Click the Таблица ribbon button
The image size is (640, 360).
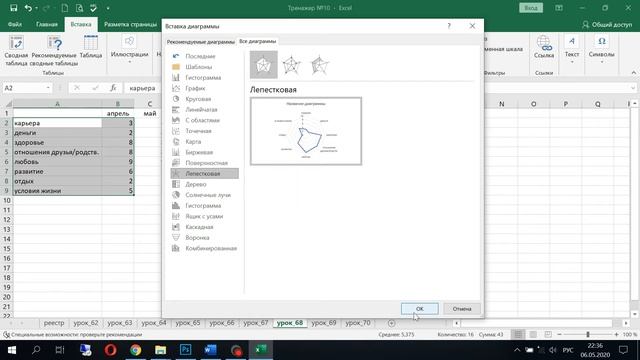point(91,47)
